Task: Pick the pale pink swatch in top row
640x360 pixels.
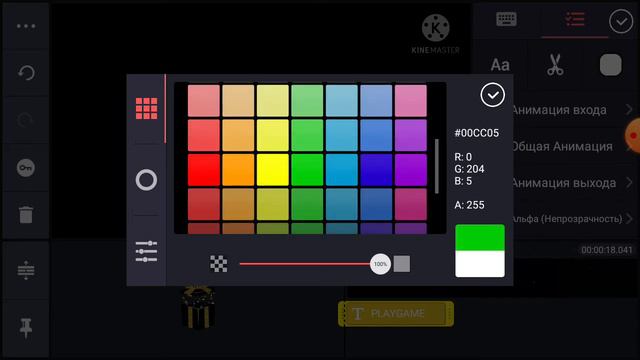Action: (204, 101)
